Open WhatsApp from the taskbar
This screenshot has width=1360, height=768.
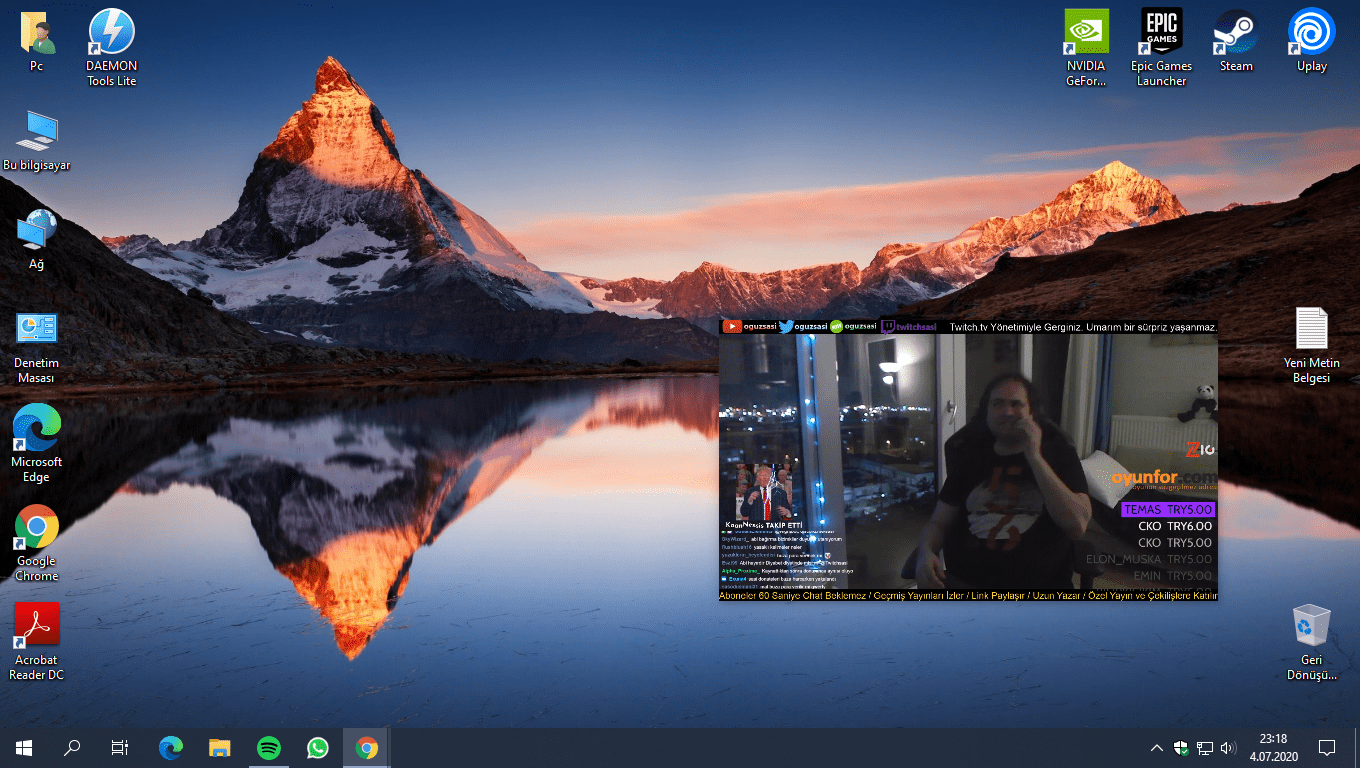coord(318,747)
